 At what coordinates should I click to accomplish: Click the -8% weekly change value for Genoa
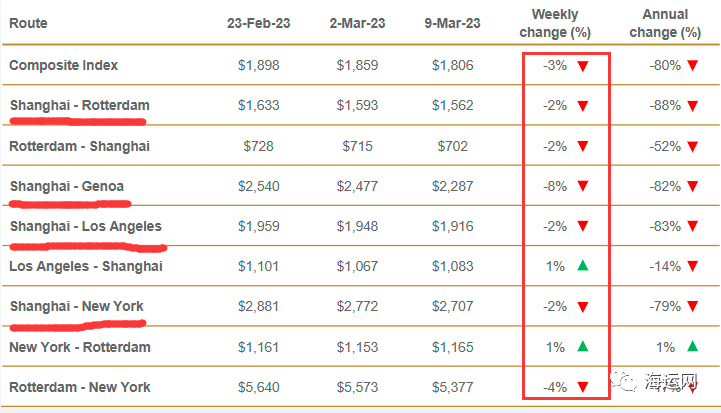[556, 186]
